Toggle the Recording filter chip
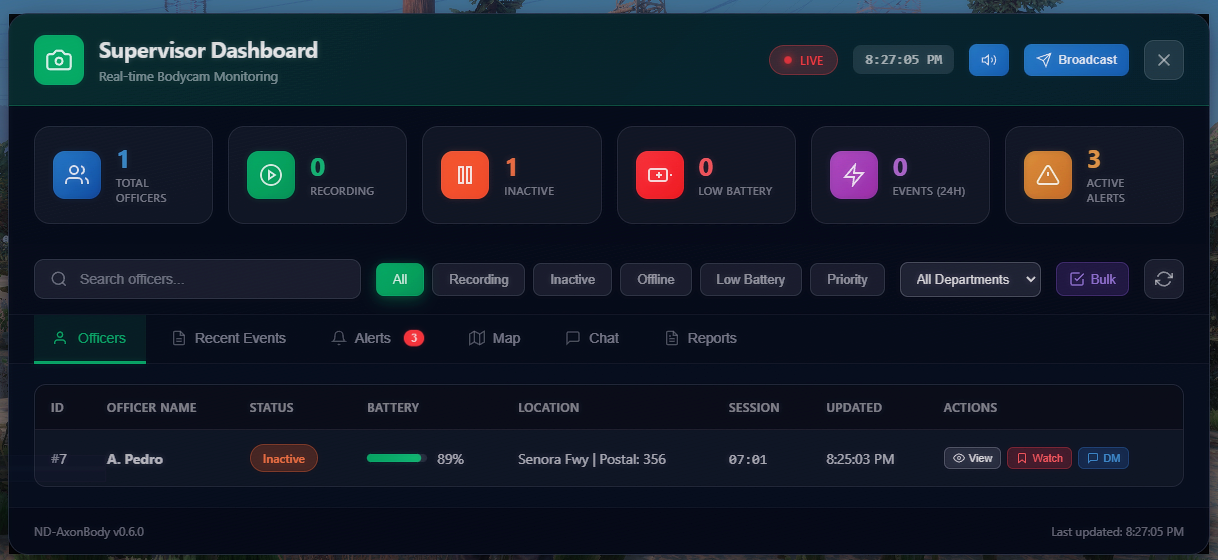Viewport: 1218px width, 560px height. tap(478, 279)
